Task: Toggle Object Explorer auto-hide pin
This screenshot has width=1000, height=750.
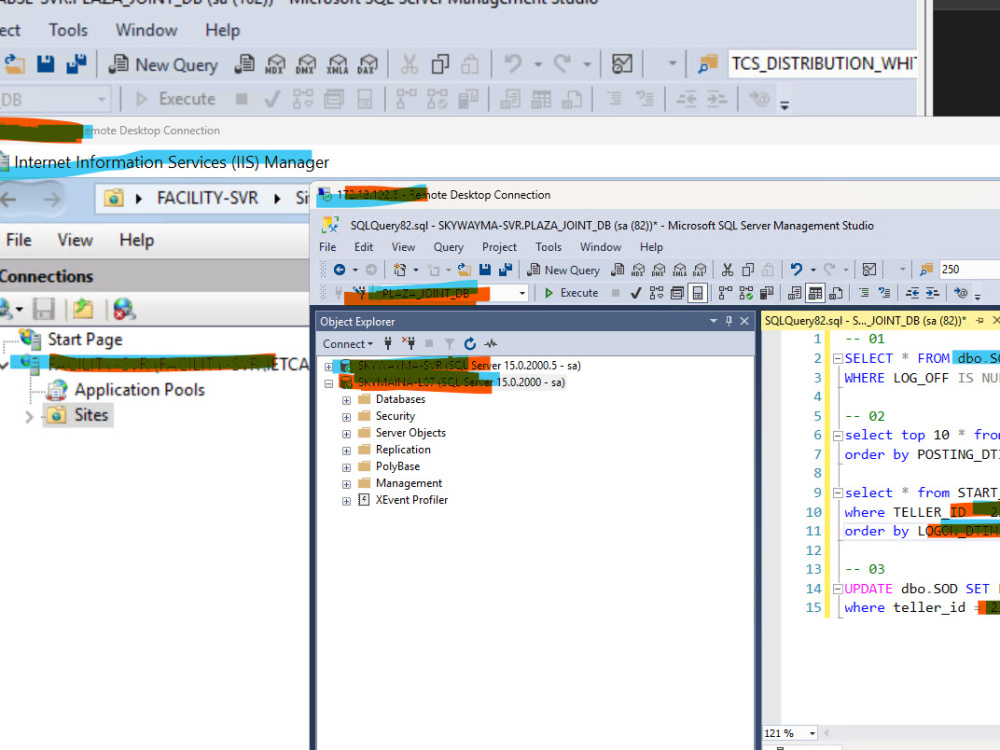Action: click(728, 321)
